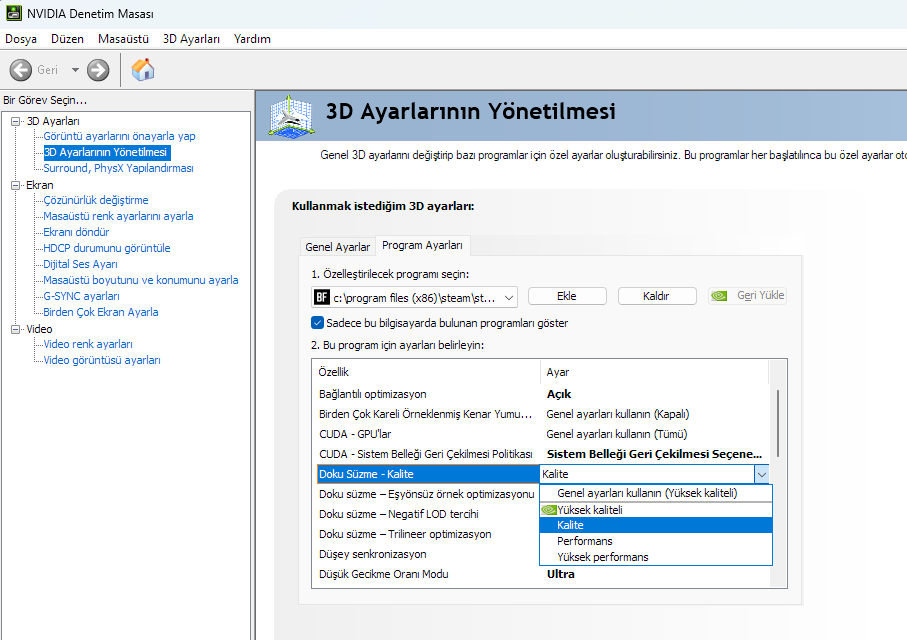Click the Geri Yükle button
The width and height of the screenshot is (907, 640).
(x=747, y=296)
